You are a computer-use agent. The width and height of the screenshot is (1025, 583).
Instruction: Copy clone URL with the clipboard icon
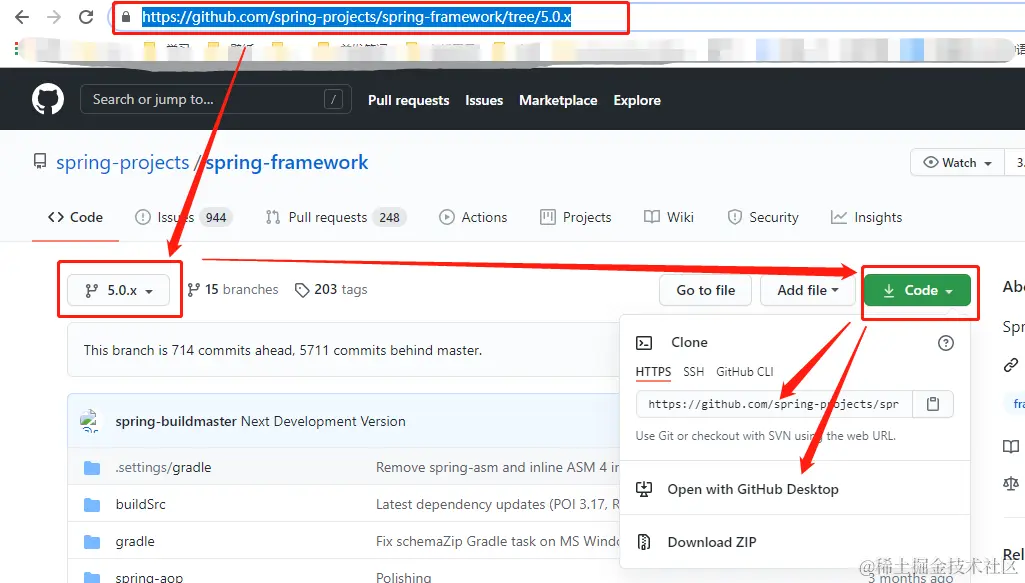[933, 404]
